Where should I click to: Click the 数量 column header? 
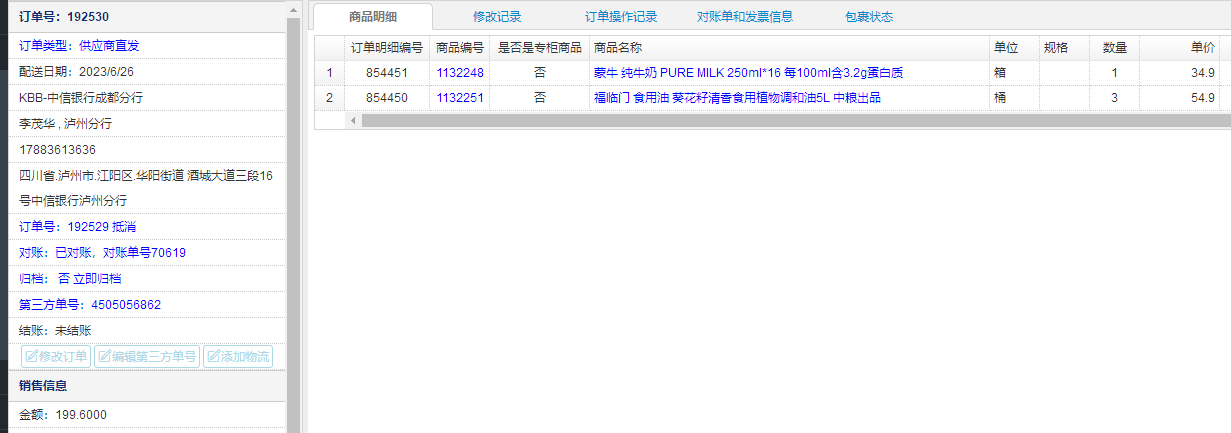pyautogui.click(x=1115, y=48)
